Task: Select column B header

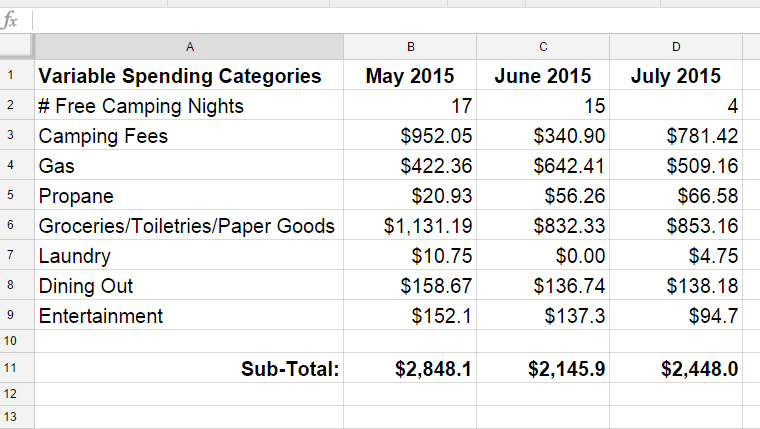Action: [x=411, y=47]
